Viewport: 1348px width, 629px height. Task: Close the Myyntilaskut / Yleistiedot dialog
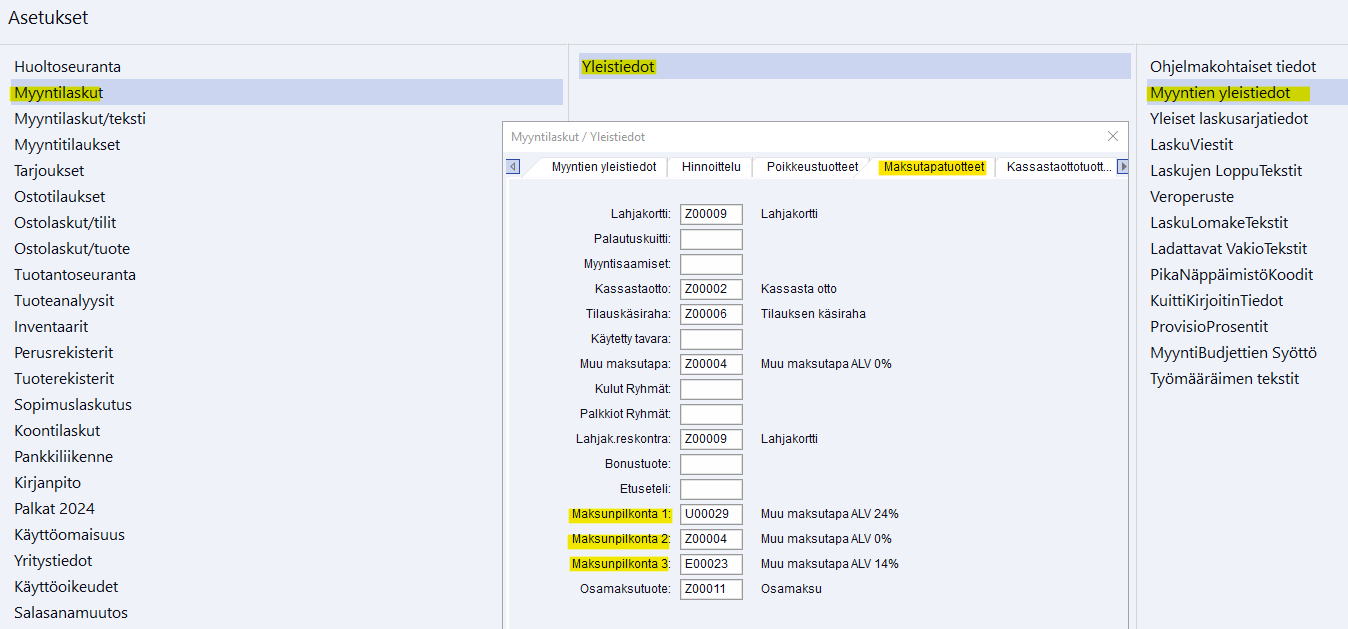[x=1113, y=136]
